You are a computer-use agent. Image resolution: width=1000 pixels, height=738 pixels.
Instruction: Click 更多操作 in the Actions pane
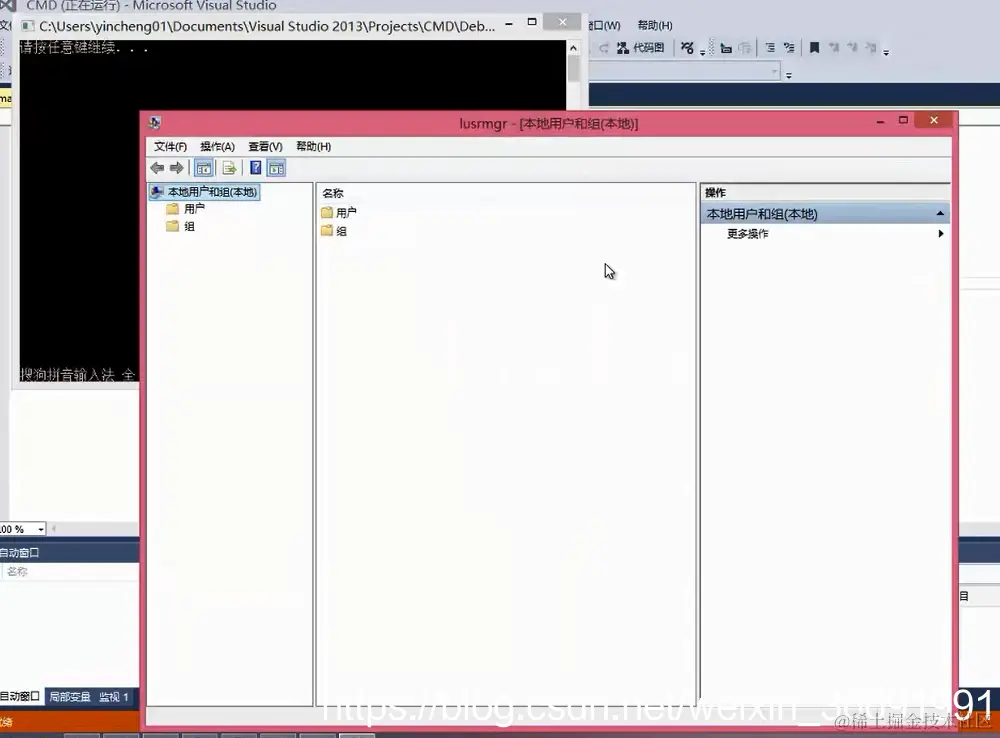pos(747,234)
